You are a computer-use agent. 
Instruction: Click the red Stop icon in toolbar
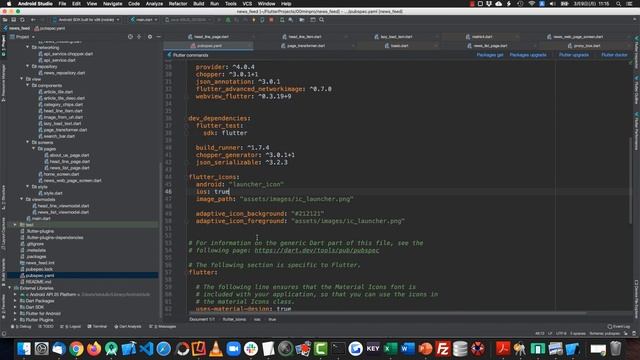271,20
